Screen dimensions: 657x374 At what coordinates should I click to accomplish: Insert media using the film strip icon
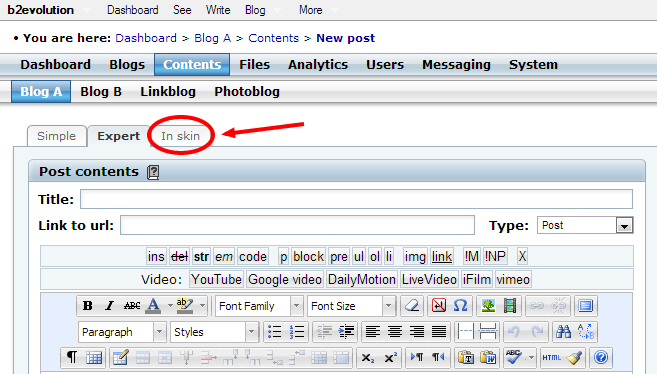(x=510, y=306)
